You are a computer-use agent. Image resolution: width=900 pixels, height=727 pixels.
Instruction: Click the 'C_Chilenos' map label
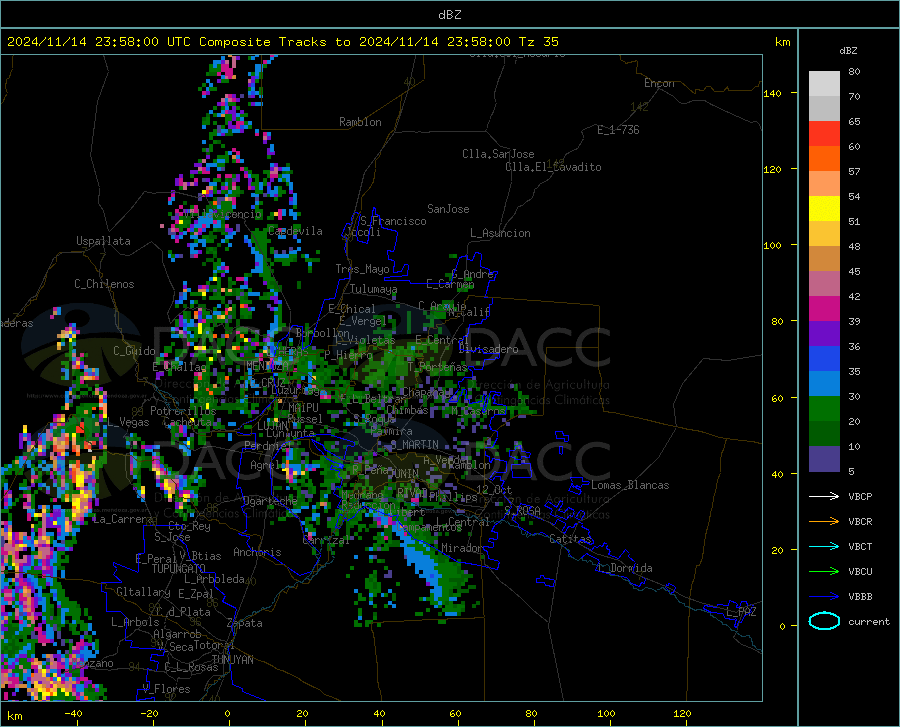click(104, 284)
